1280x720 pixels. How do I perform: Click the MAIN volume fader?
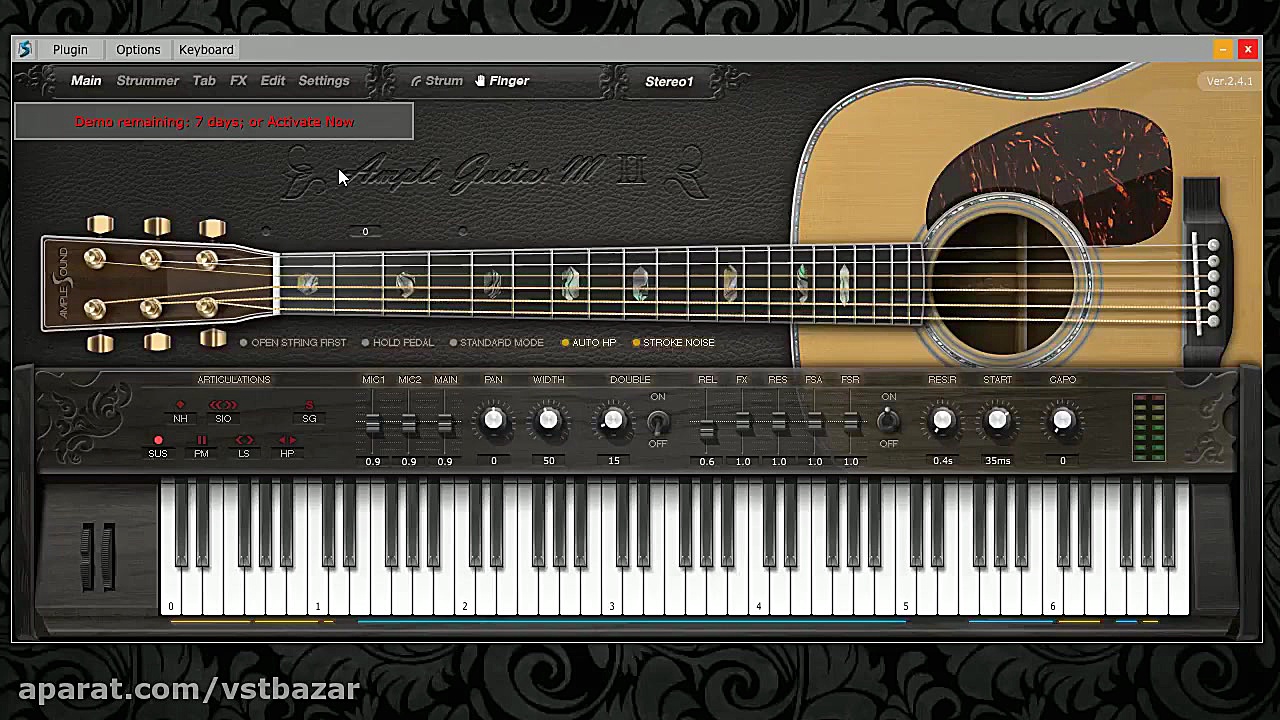pos(445,423)
